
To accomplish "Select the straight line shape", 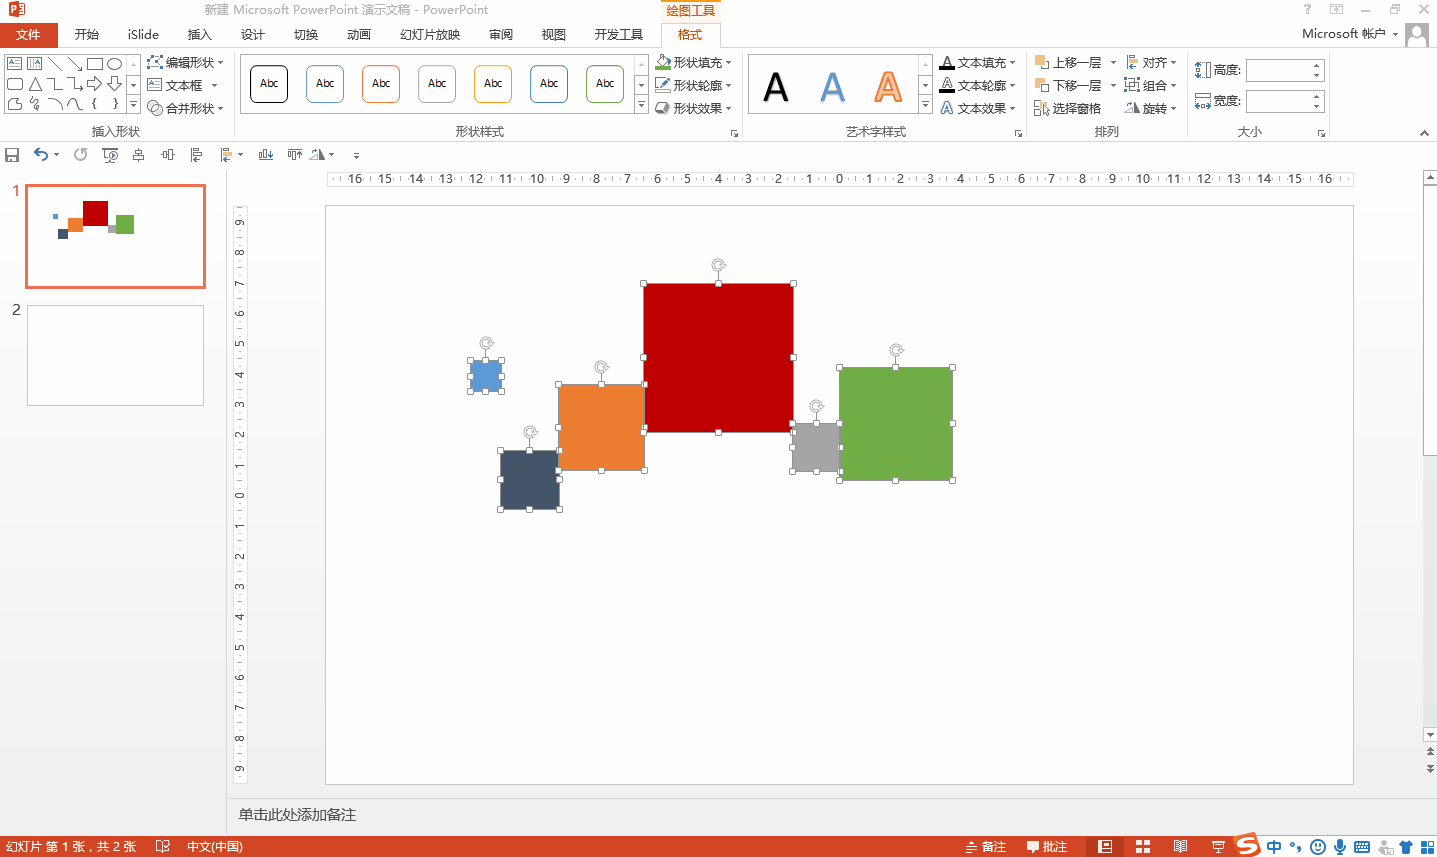I will (x=55, y=64).
